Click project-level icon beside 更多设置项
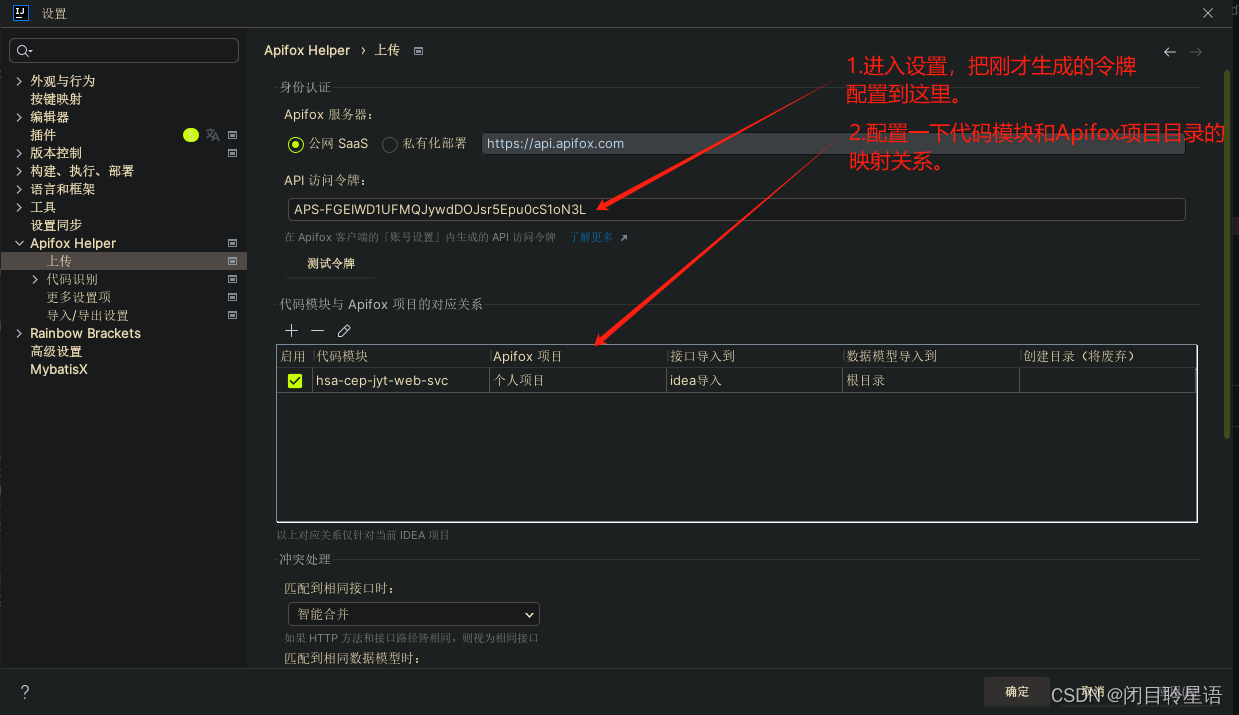The width and height of the screenshot is (1239, 715). (232, 297)
